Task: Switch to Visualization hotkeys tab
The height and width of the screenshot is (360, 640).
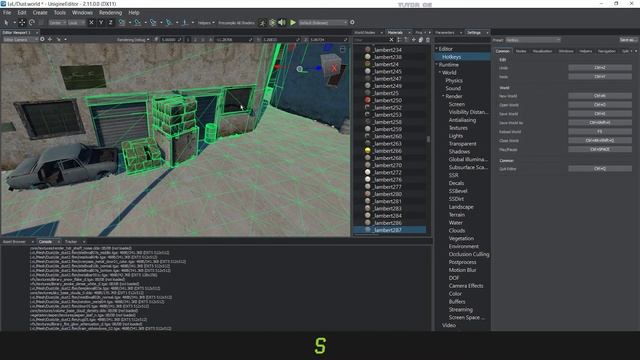Action: (x=542, y=51)
